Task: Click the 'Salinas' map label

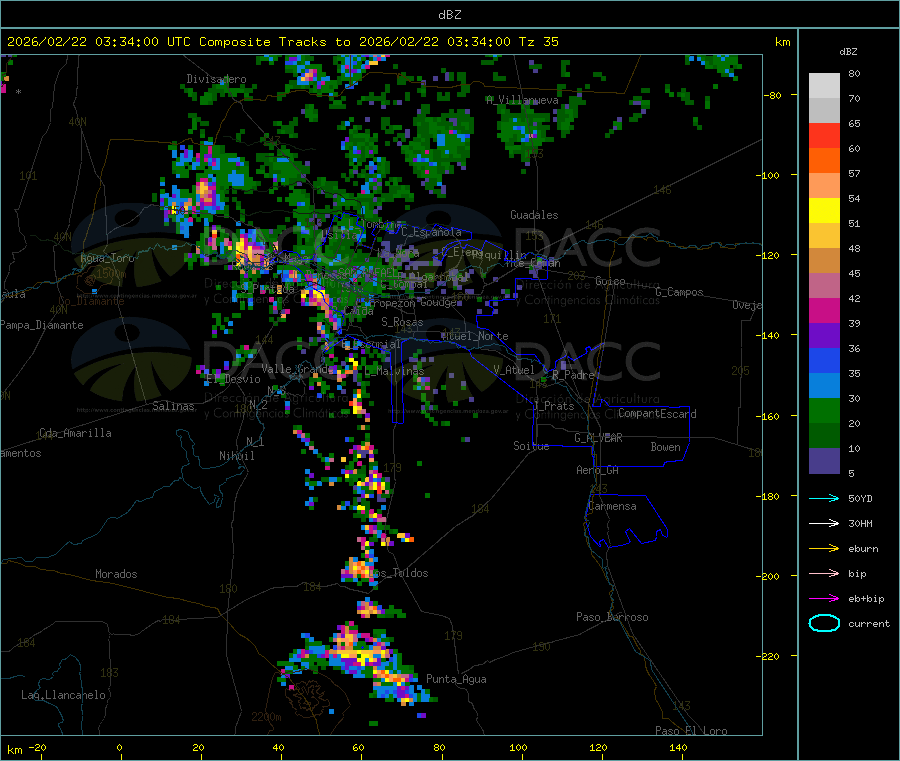Action: 173,406
